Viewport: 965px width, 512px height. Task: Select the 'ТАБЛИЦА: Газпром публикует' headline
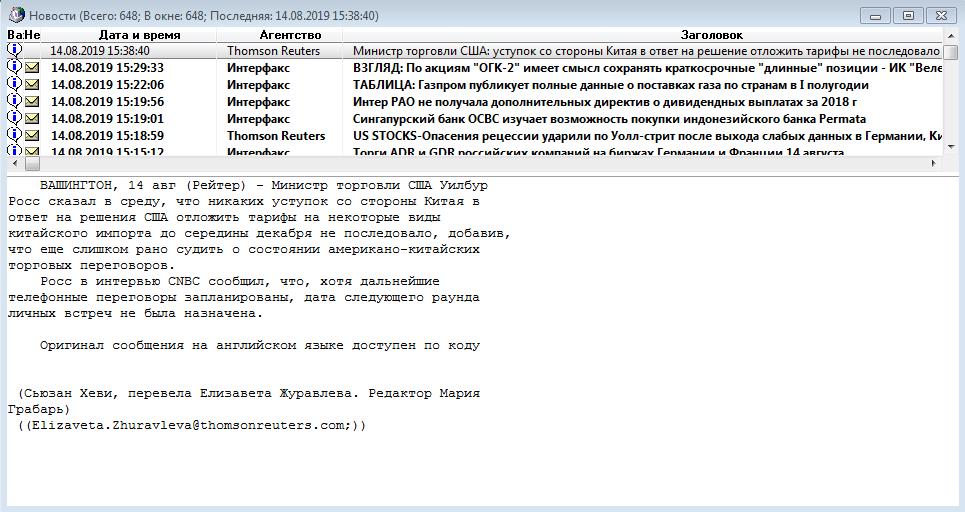[610, 85]
